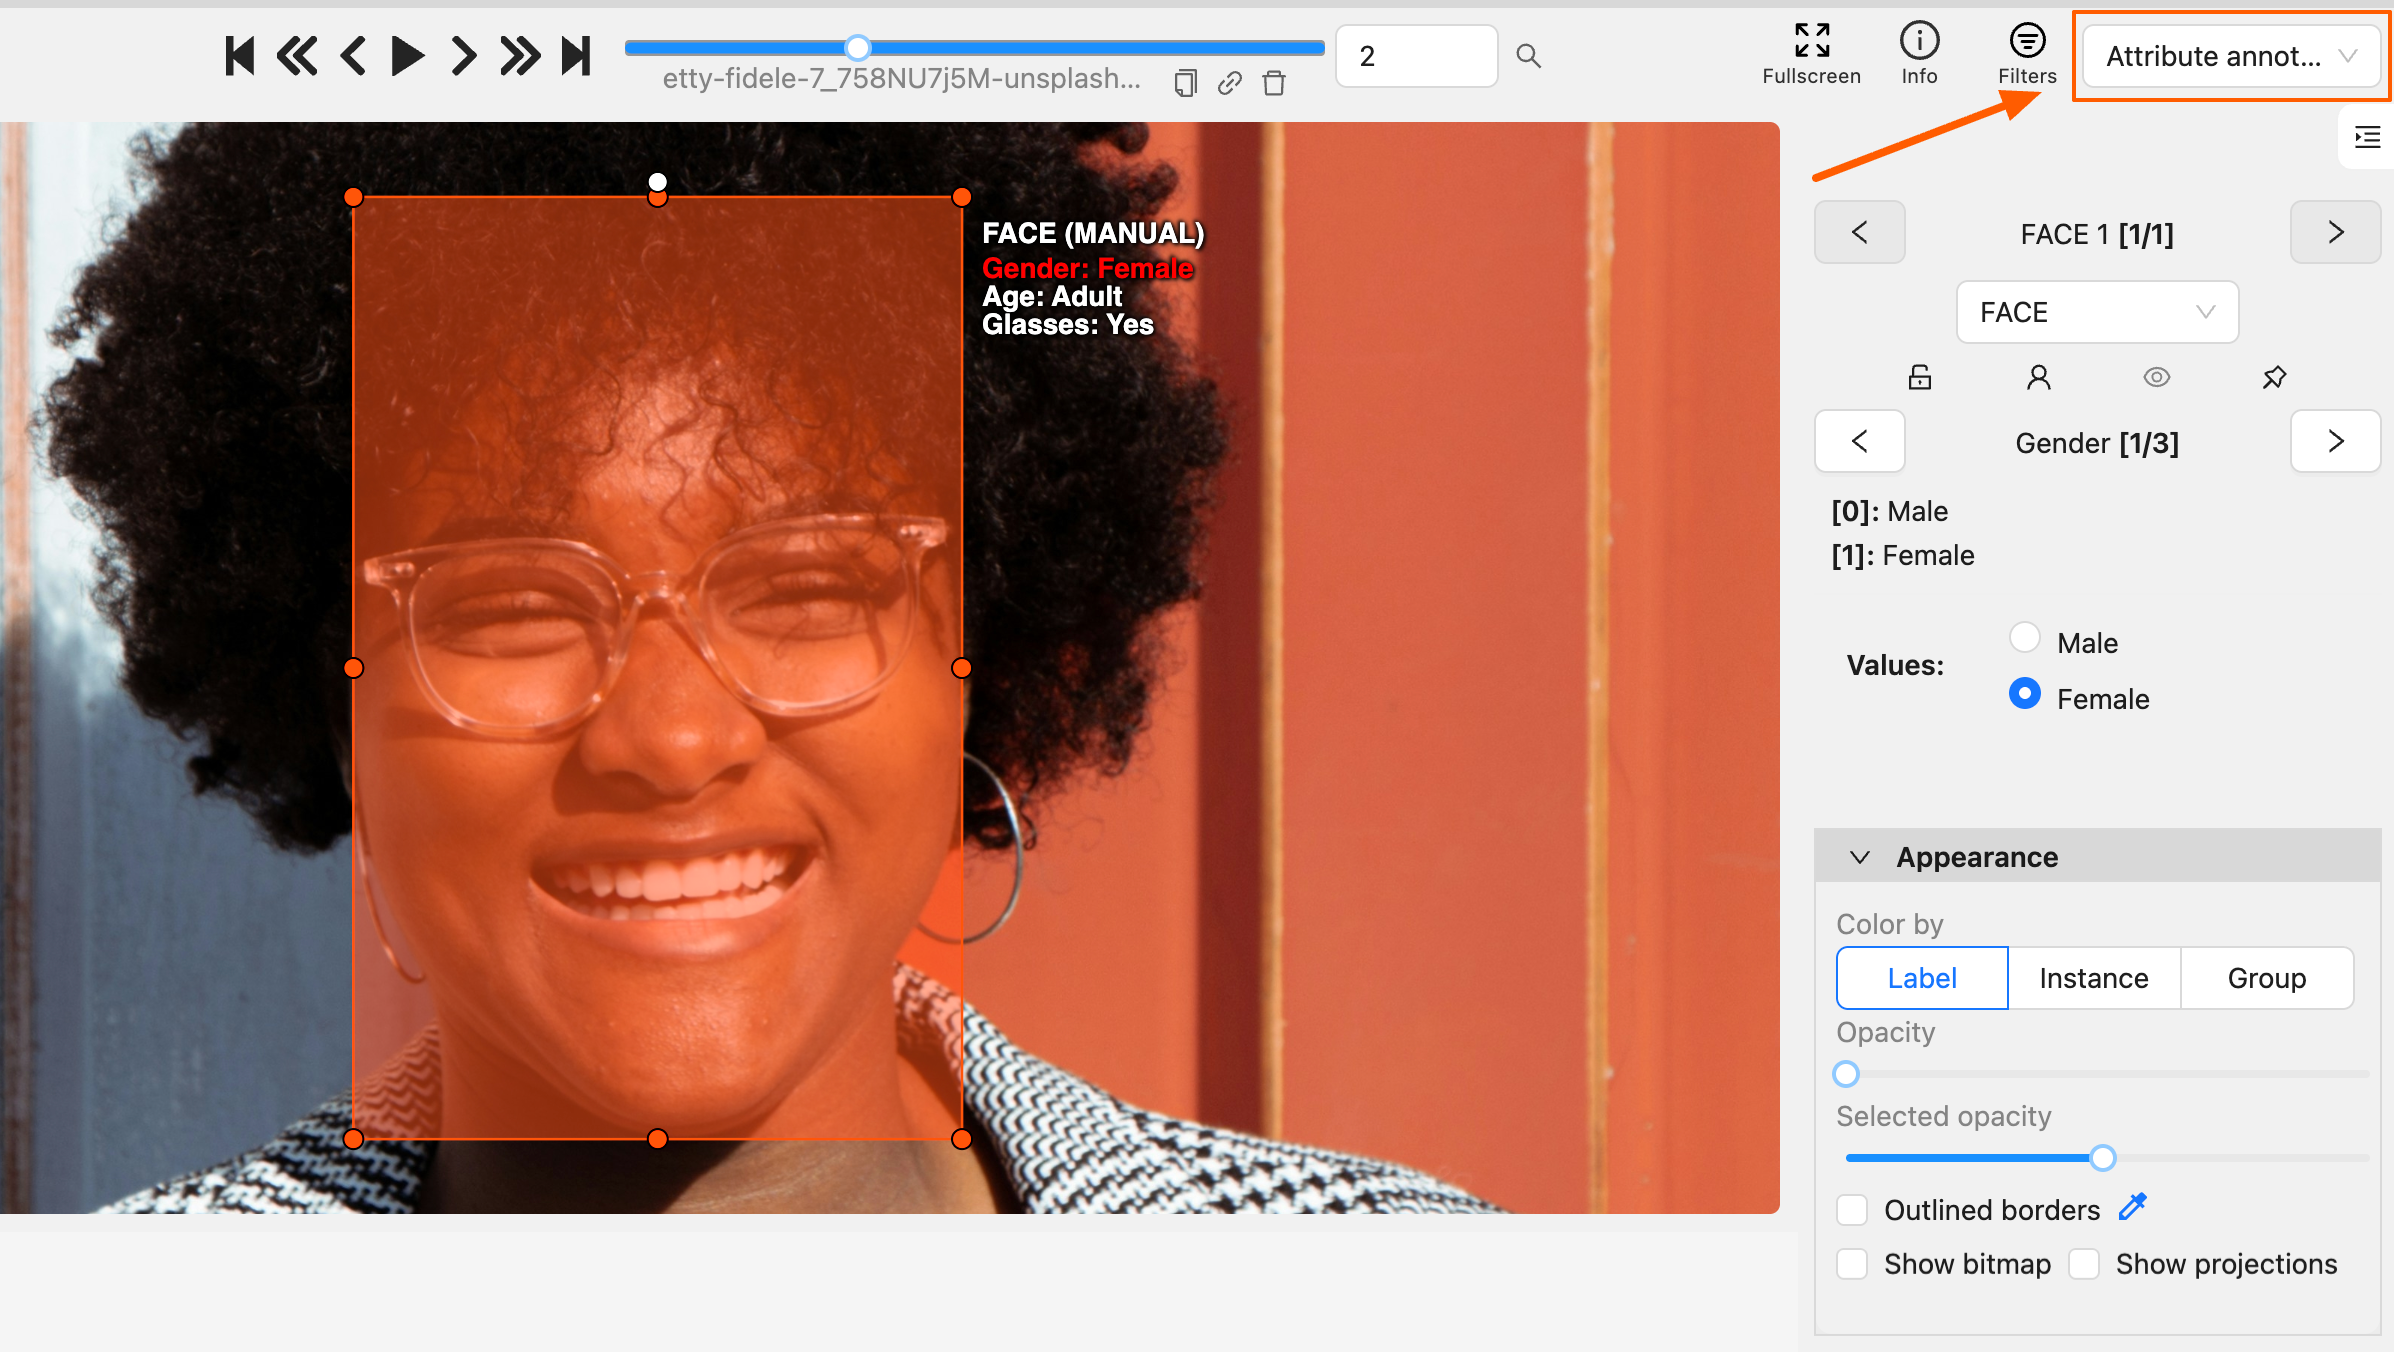
Task: Select the Male radio button
Action: point(2024,638)
